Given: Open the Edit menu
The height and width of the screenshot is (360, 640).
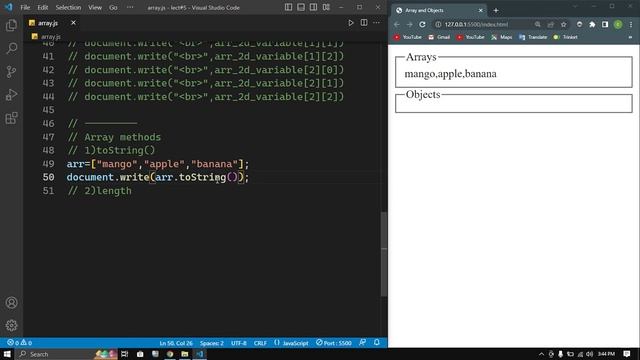Looking at the screenshot, I should coord(42,7).
